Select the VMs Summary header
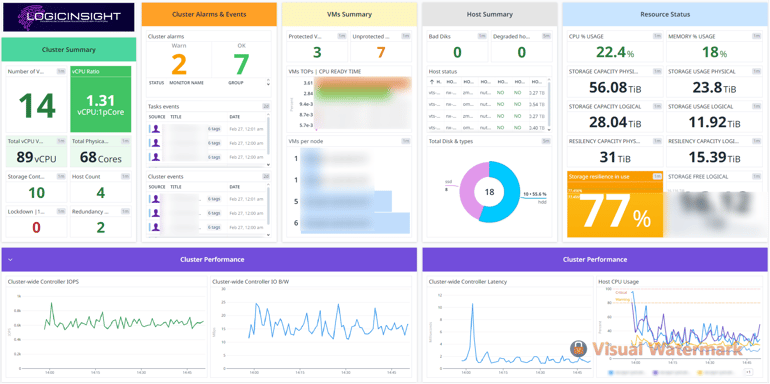 click(350, 14)
